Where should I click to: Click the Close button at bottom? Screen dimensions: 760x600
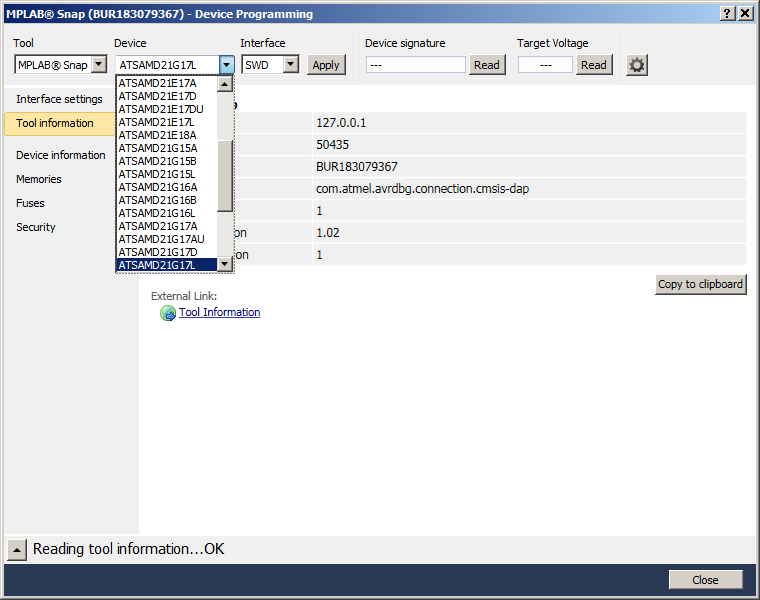pos(706,580)
